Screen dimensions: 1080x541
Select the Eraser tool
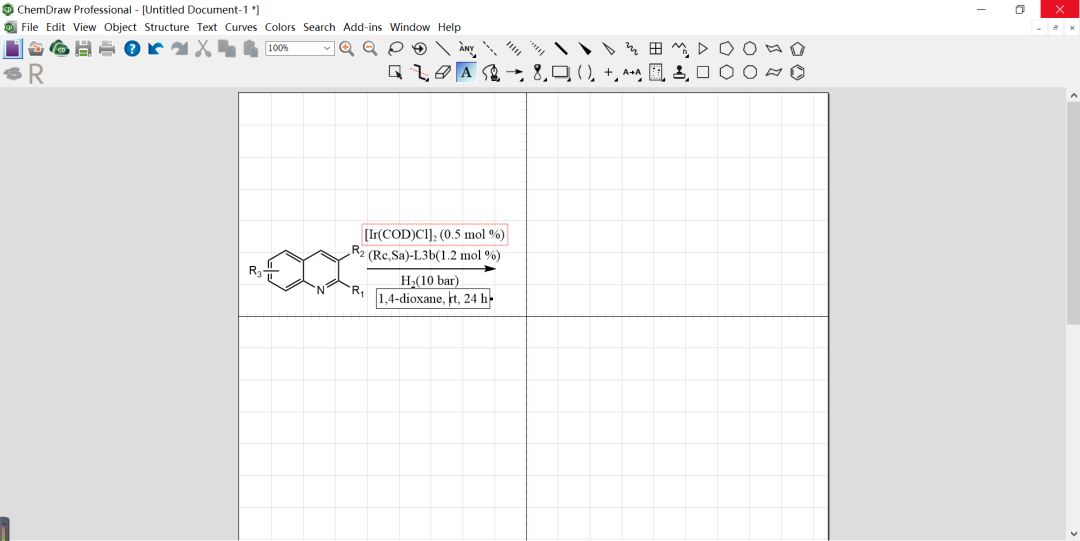point(443,72)
